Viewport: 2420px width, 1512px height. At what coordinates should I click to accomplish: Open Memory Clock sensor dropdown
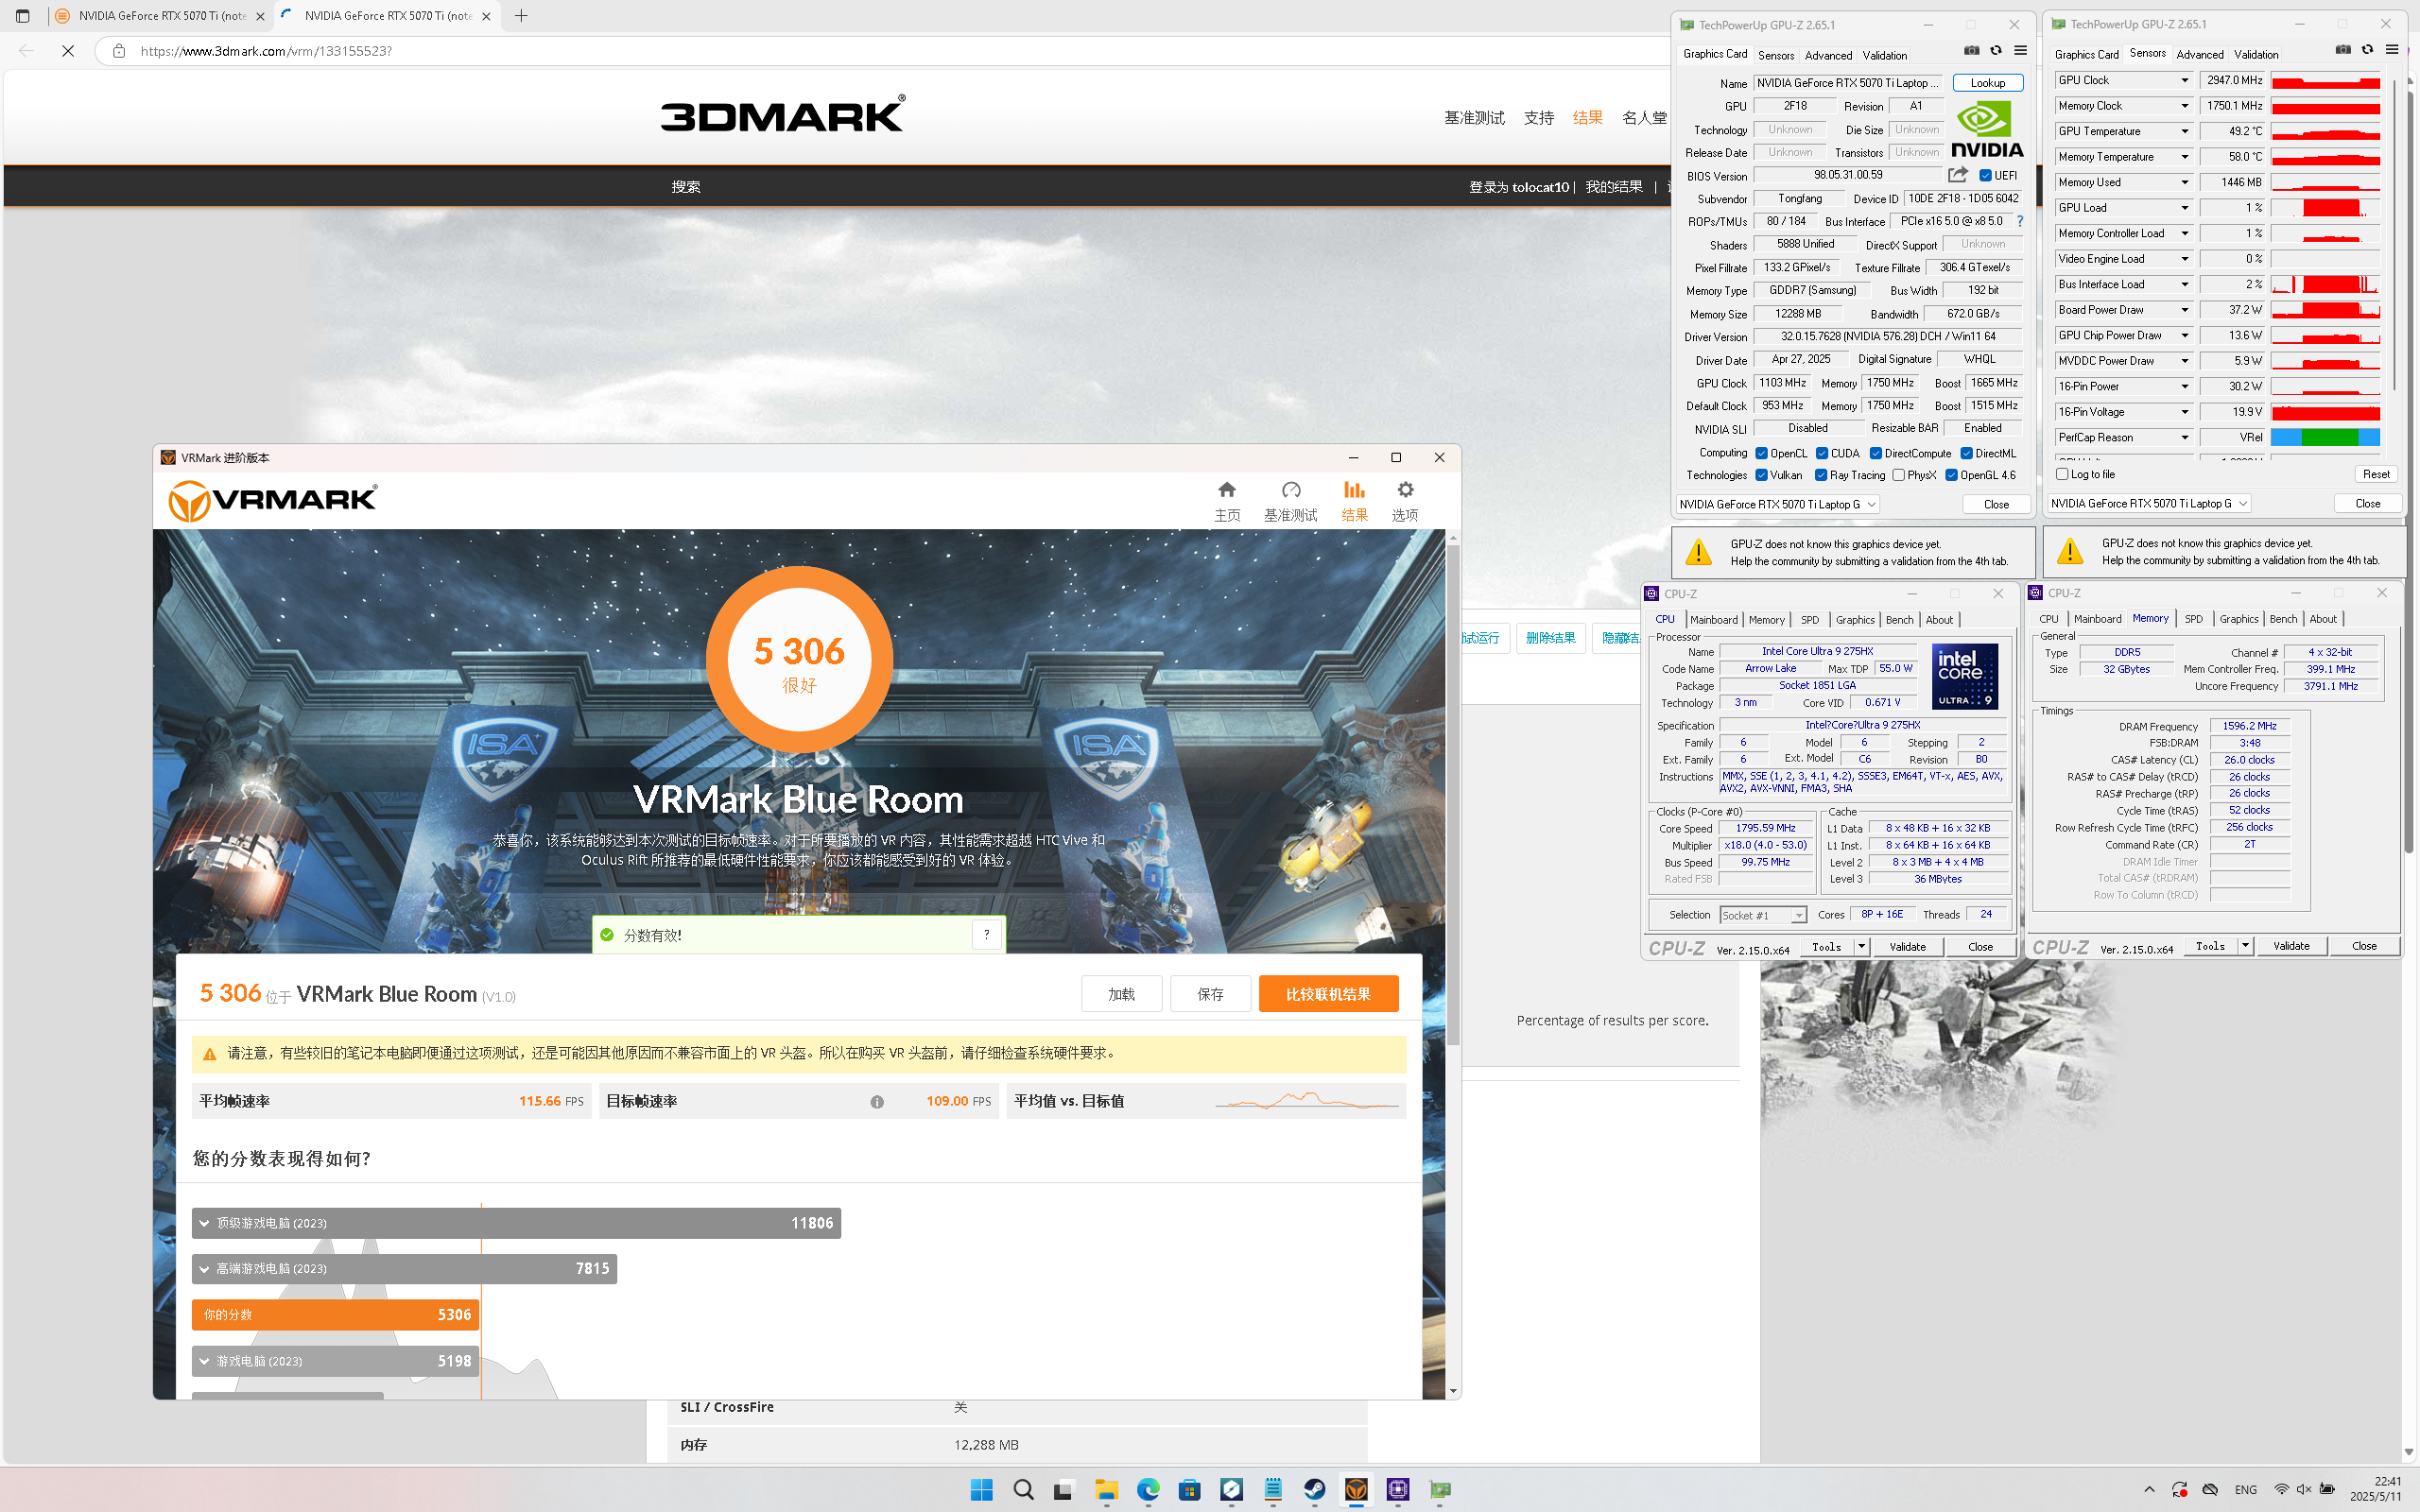pos(2185,106)
